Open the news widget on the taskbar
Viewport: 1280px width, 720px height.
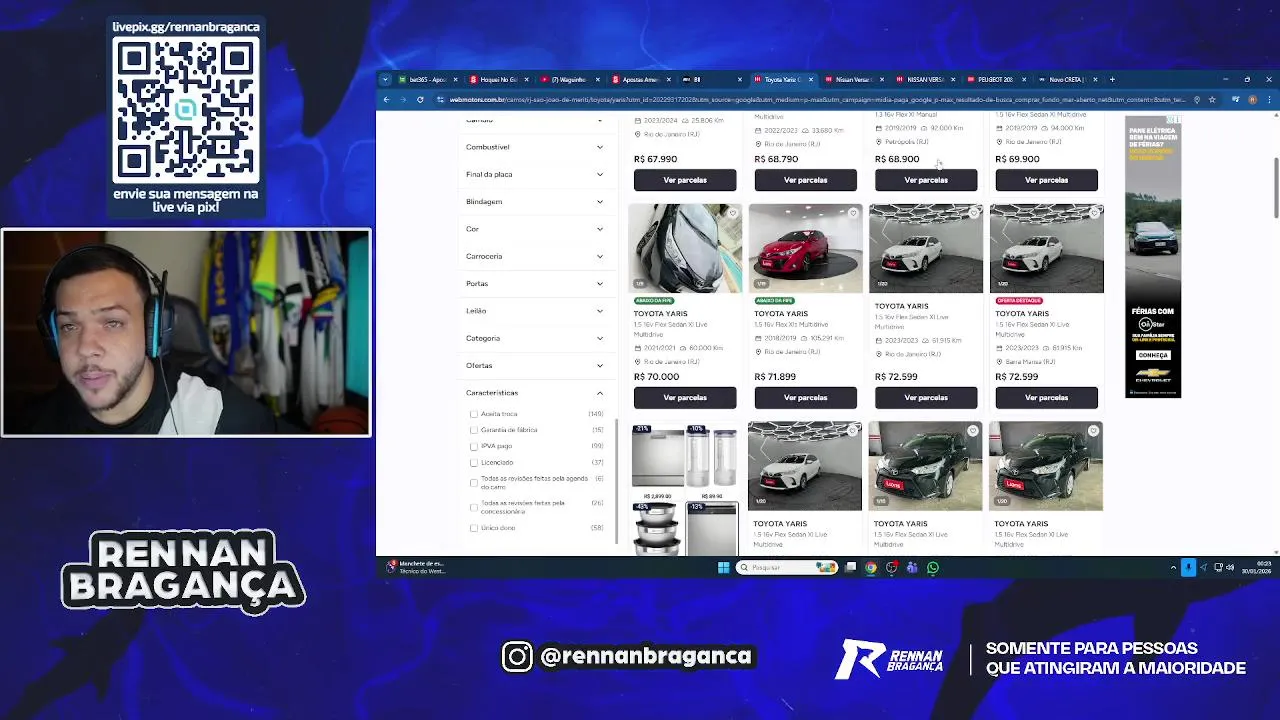tap(416, 567)
